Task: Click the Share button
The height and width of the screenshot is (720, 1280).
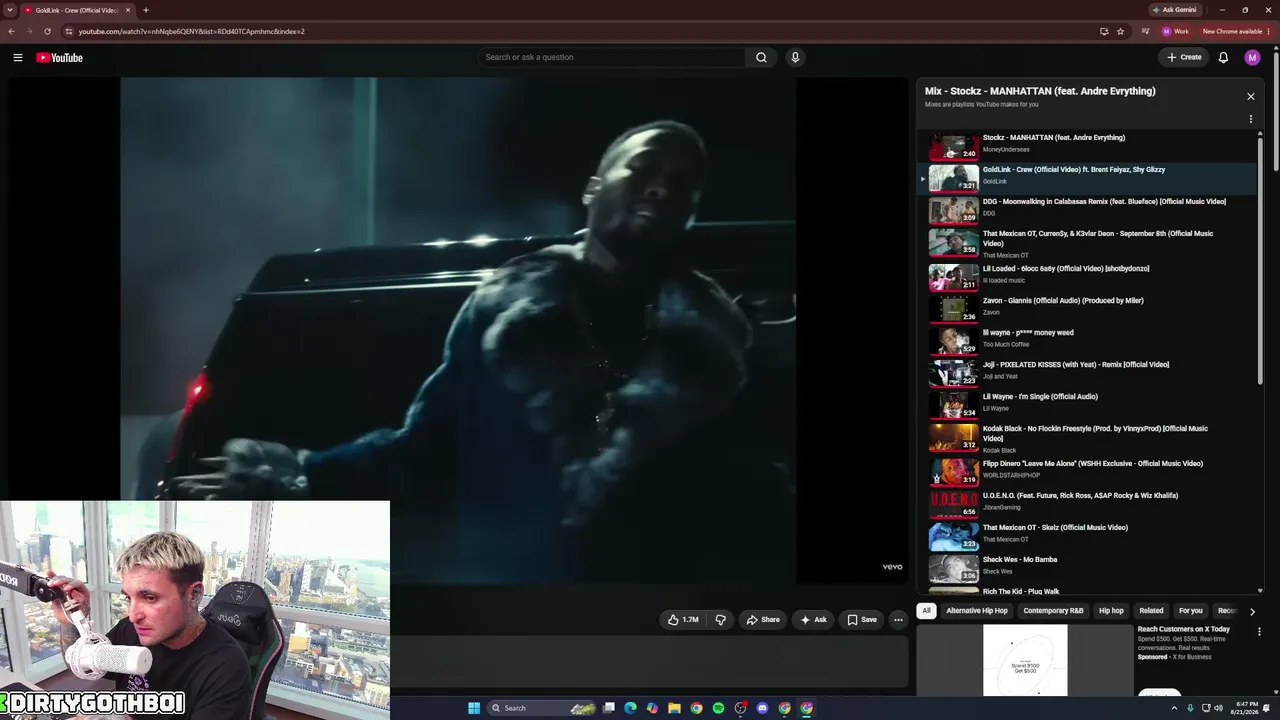Action: point(763,620)
